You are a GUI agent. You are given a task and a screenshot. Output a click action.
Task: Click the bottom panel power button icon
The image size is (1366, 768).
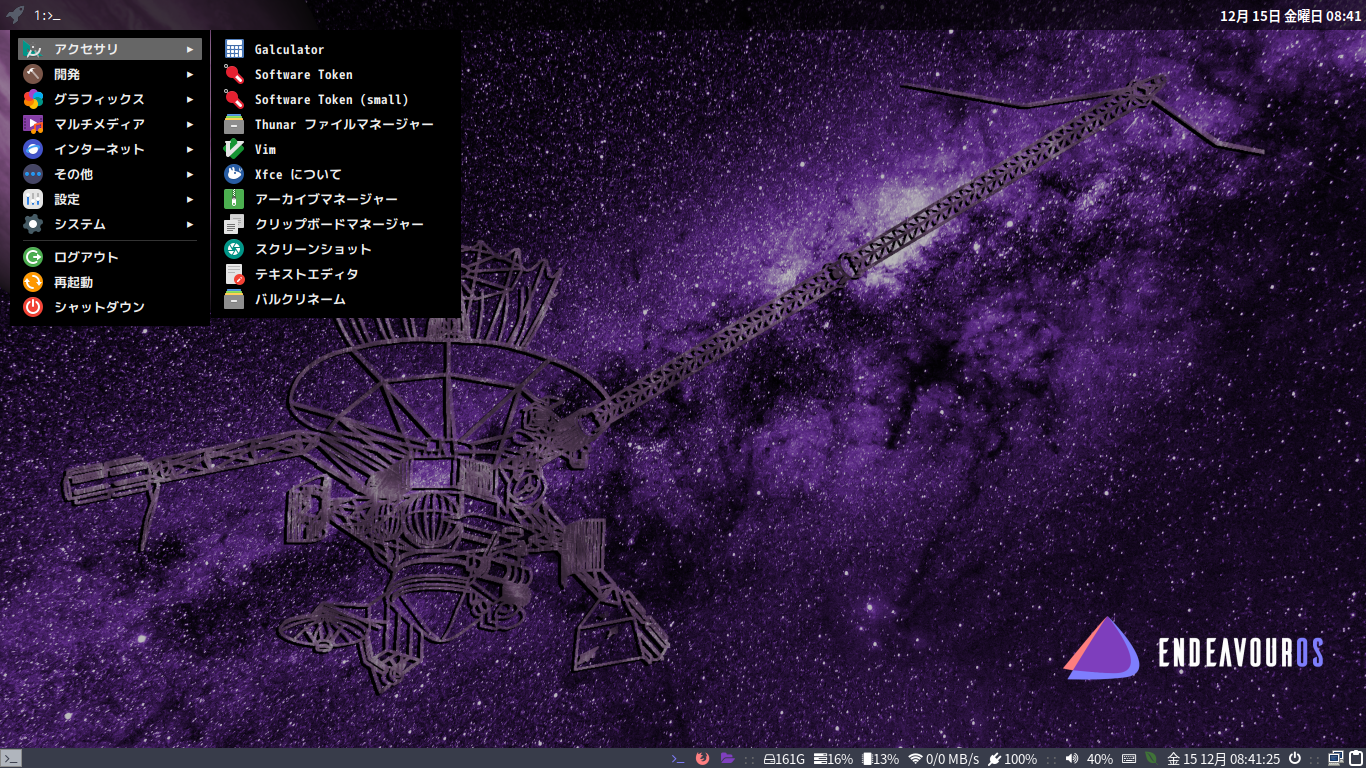[x=1294, y=759]
